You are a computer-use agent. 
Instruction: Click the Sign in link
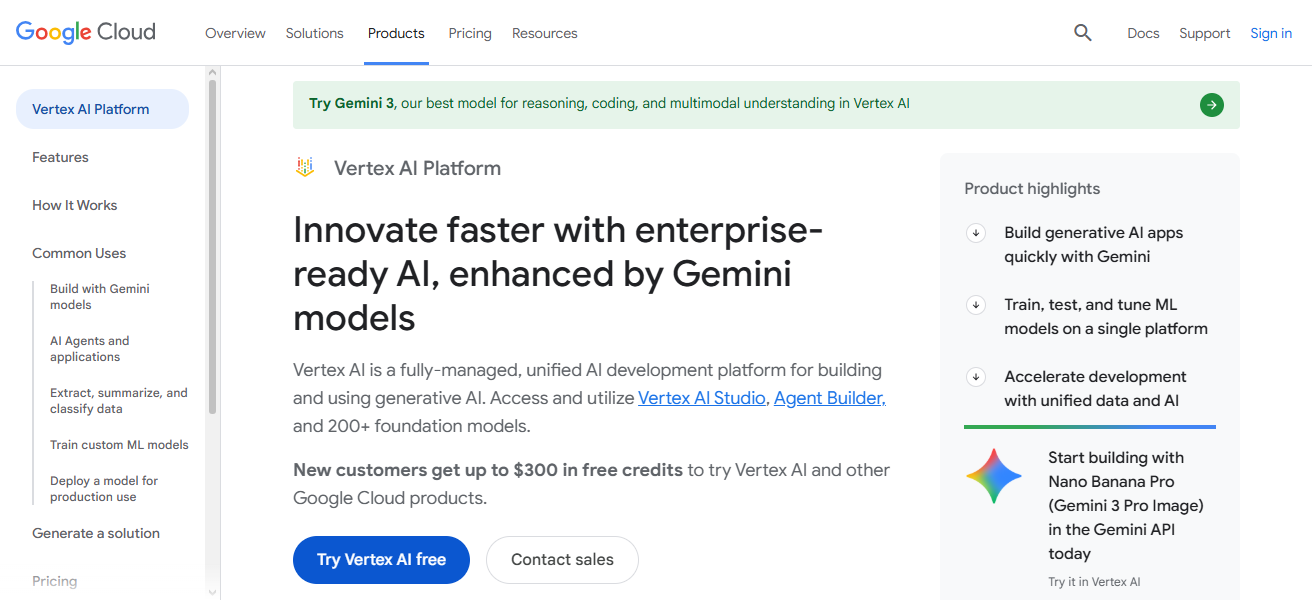[x=1270, y=32]
